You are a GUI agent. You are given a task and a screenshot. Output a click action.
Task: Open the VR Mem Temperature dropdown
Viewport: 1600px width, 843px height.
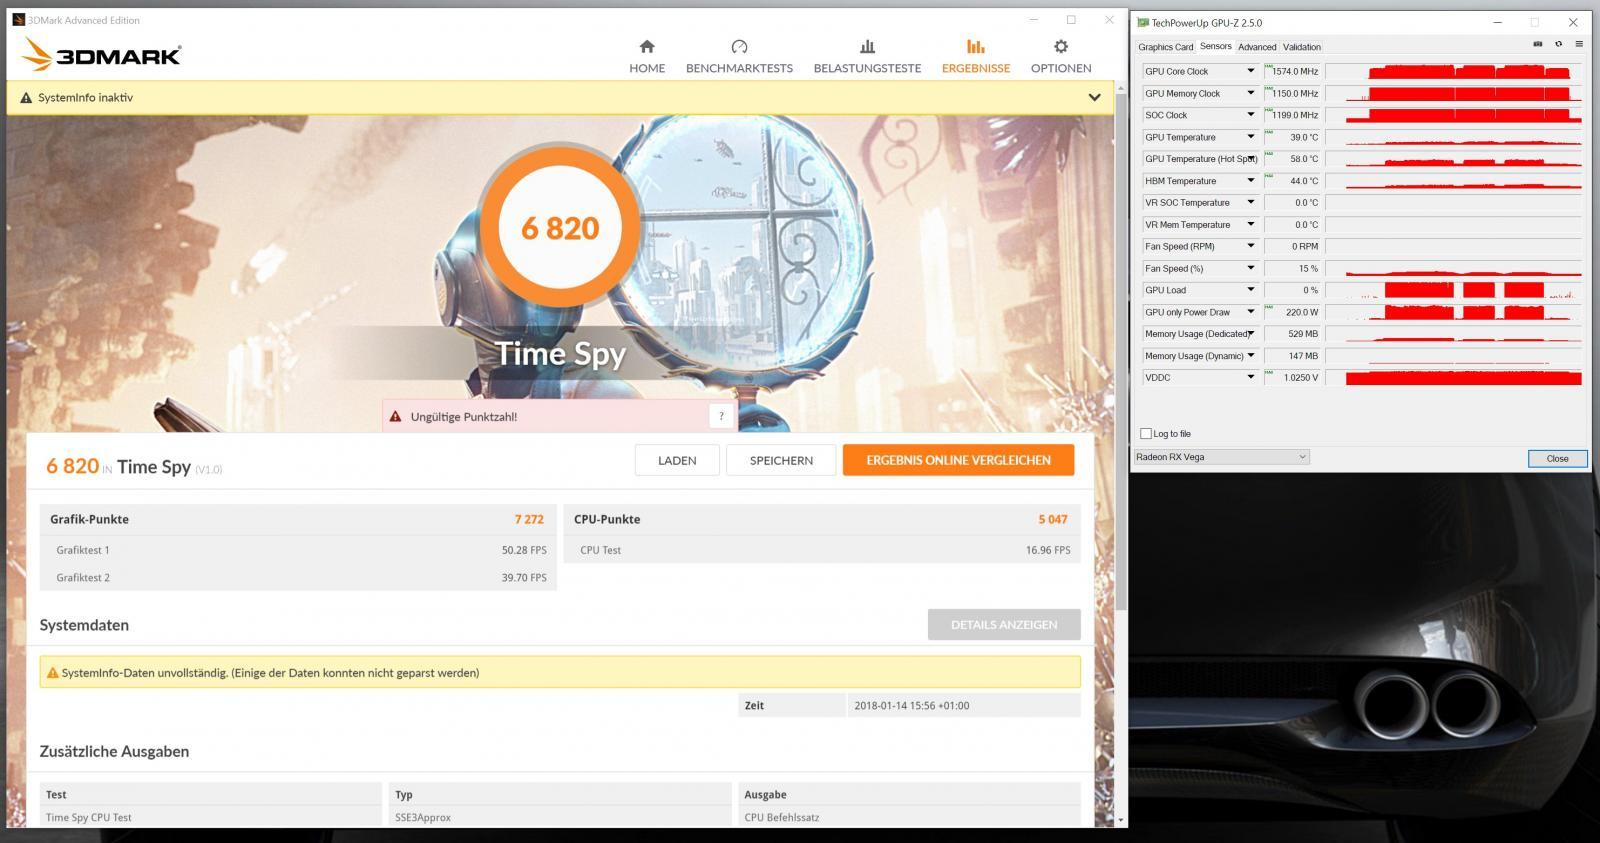coord(1250,224)
